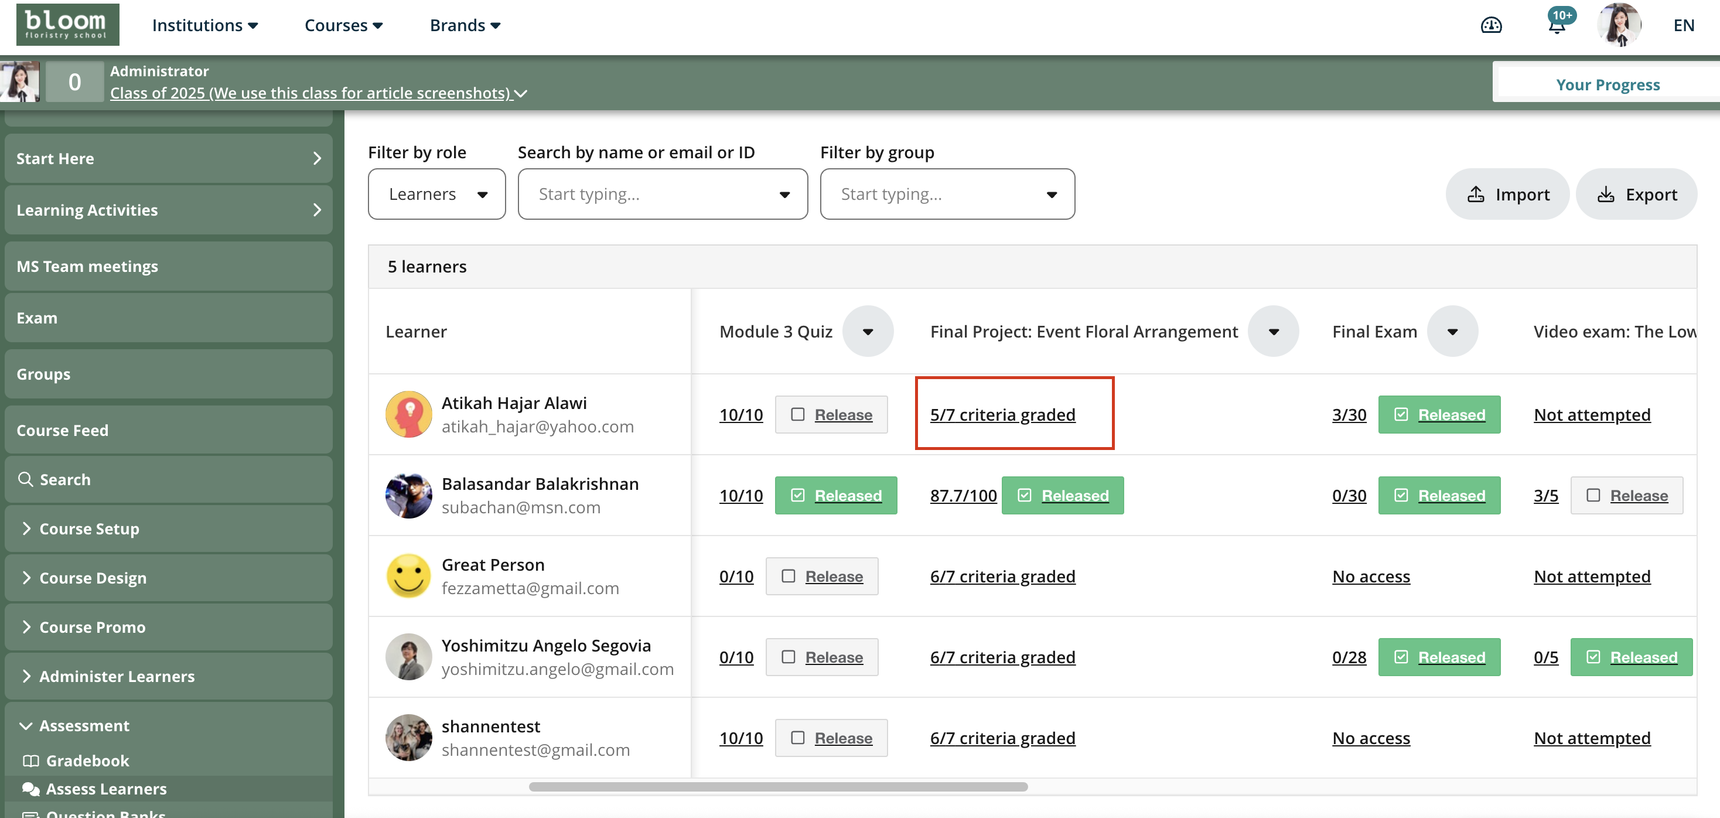Unrelease Balasandar's Final Project grade
This screenshot has height=818, width=1720.
(1062, 496)
